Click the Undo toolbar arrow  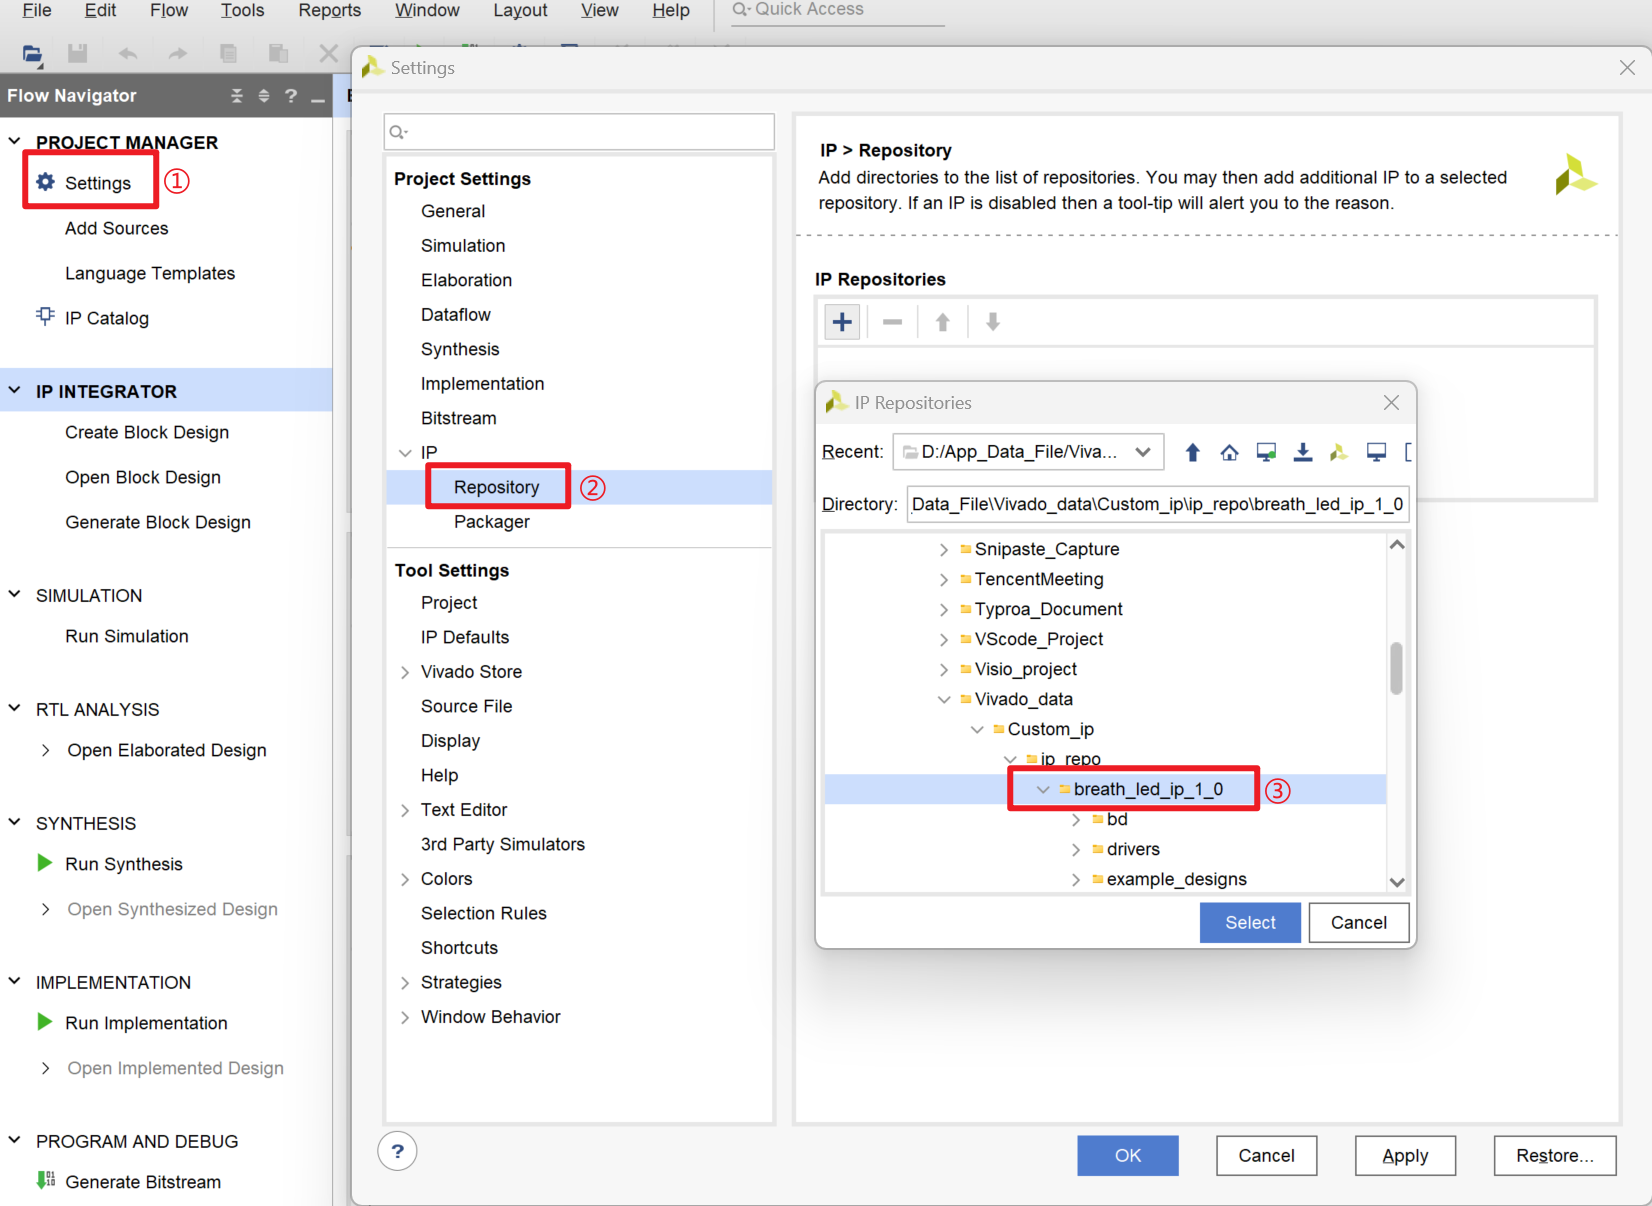[128, 54]
